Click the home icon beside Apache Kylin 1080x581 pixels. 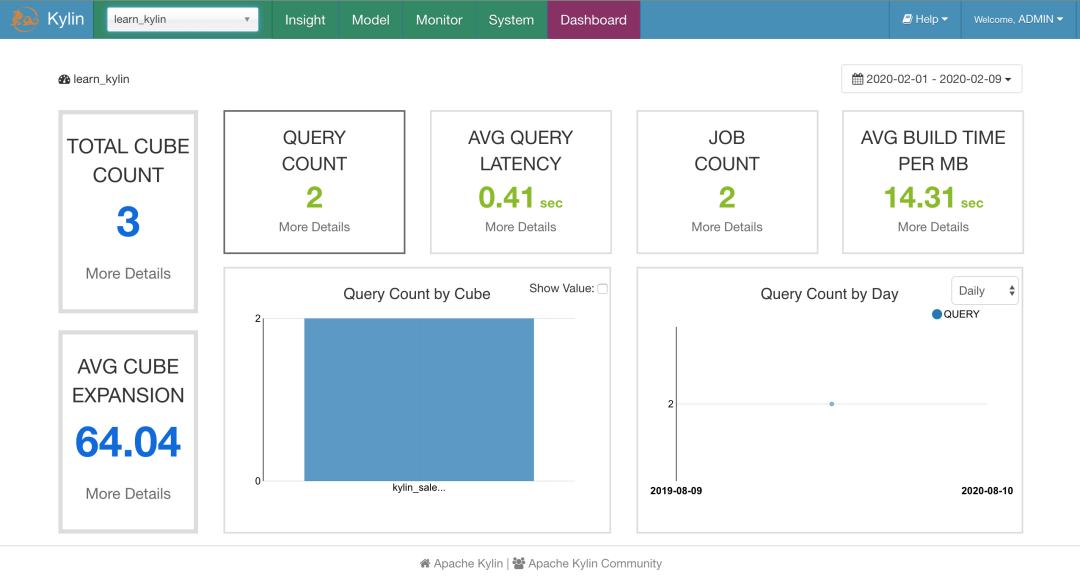pyautogui.click(x=425, y=563)
